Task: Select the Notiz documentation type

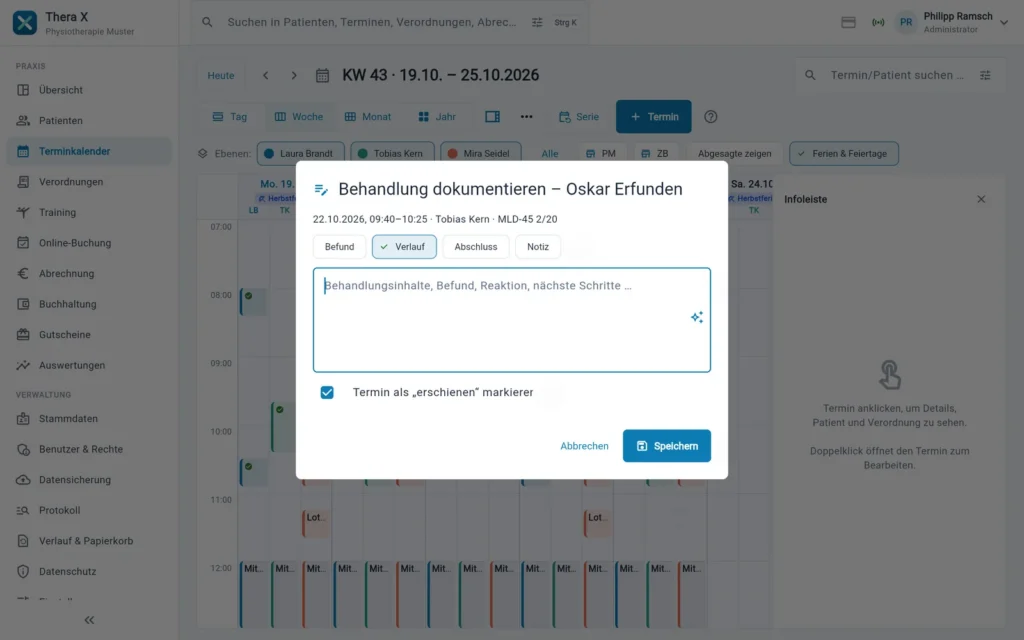Action: click(x=538, y=247)
